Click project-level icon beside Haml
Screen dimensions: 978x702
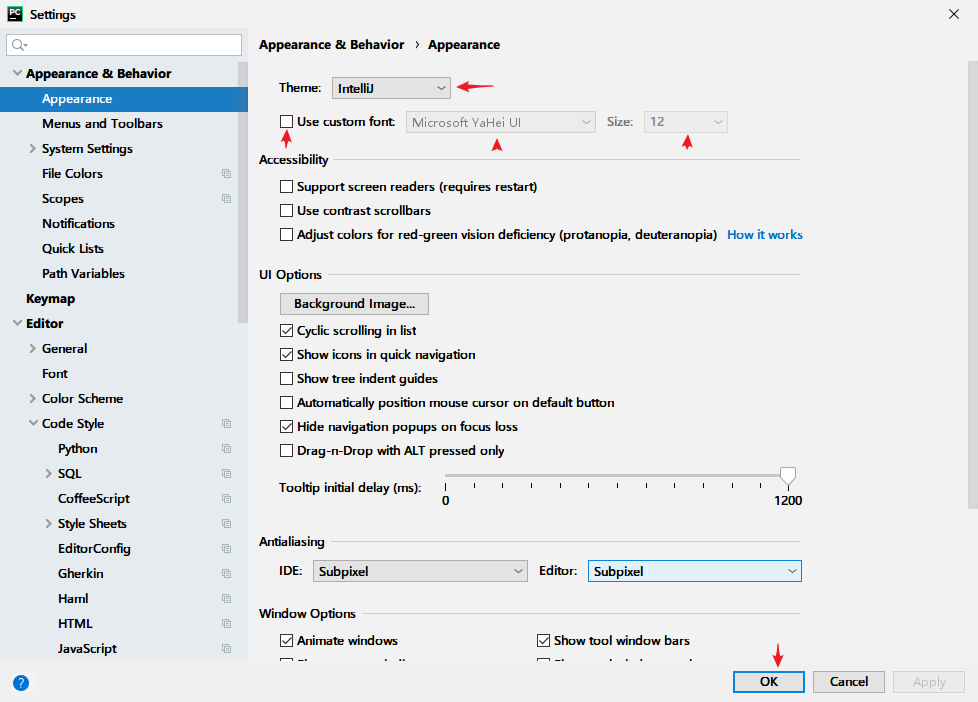click(x=226, y=598)
